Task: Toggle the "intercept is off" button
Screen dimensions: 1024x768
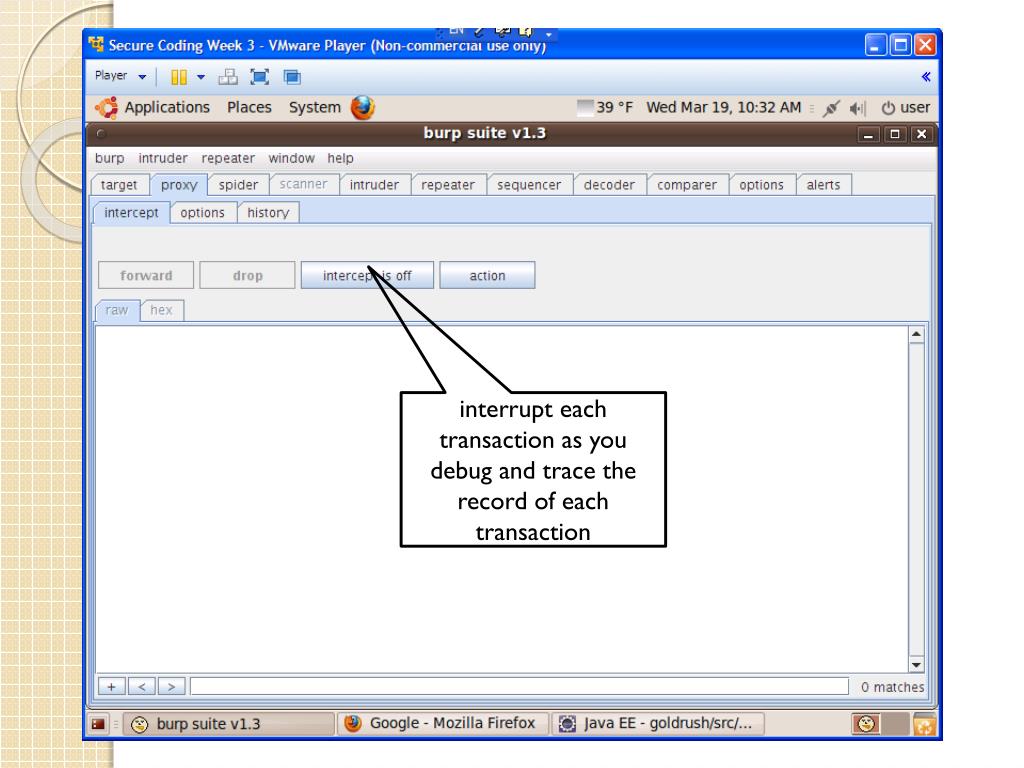Action: pos(367,276)
